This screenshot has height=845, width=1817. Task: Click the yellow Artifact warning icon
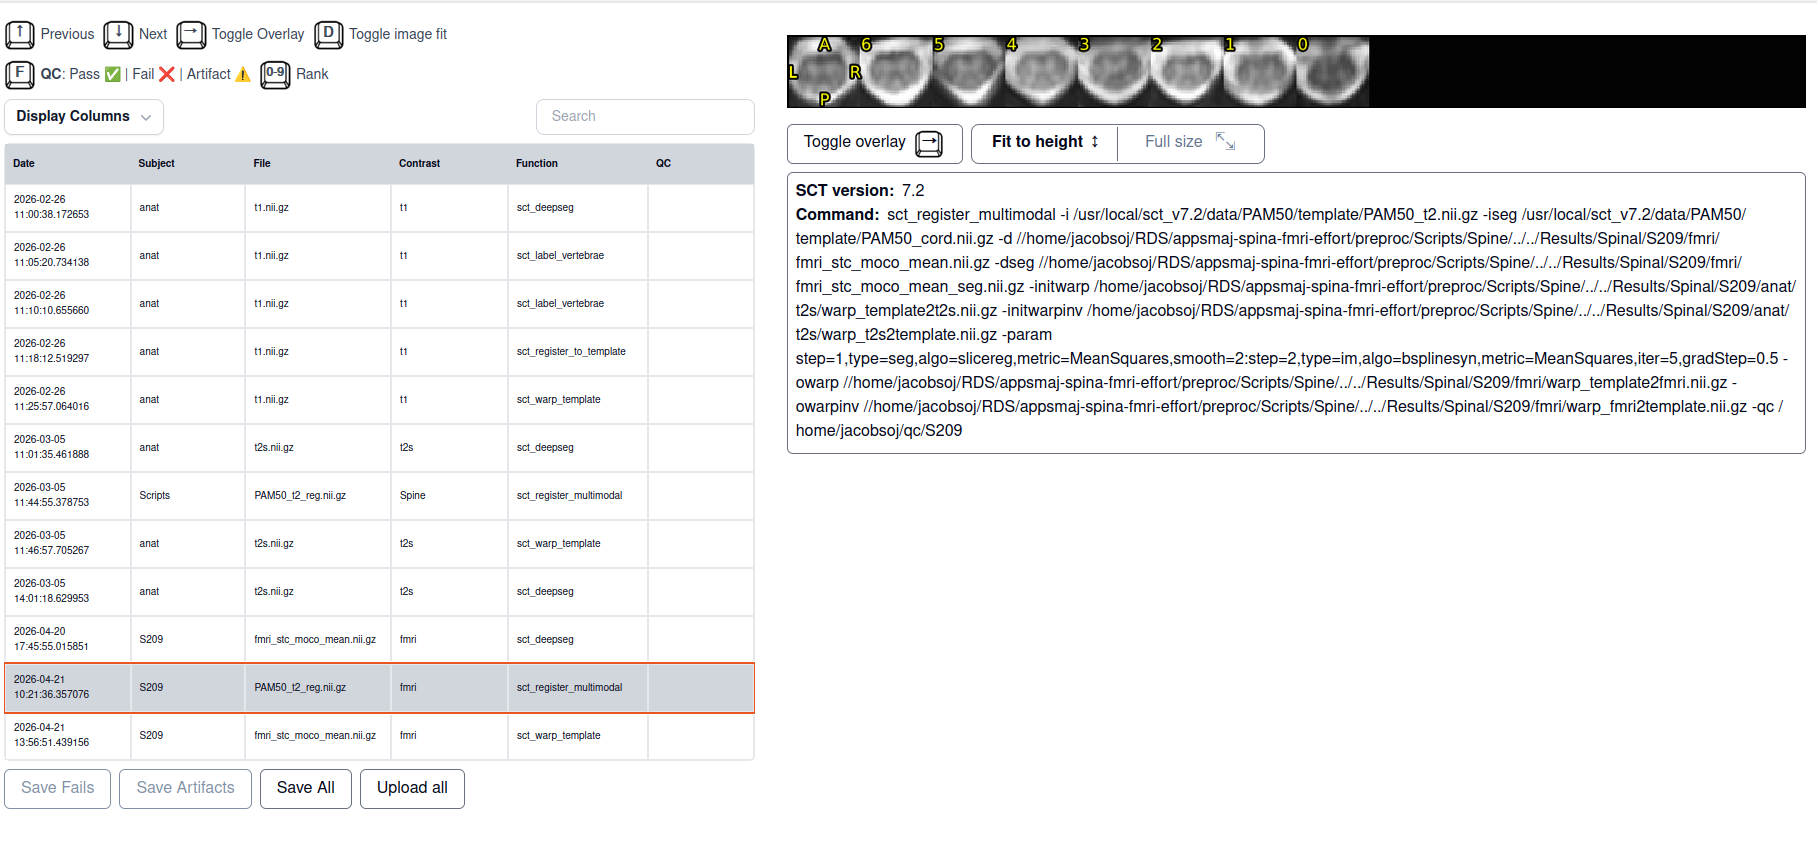click(x=243, y=75)
